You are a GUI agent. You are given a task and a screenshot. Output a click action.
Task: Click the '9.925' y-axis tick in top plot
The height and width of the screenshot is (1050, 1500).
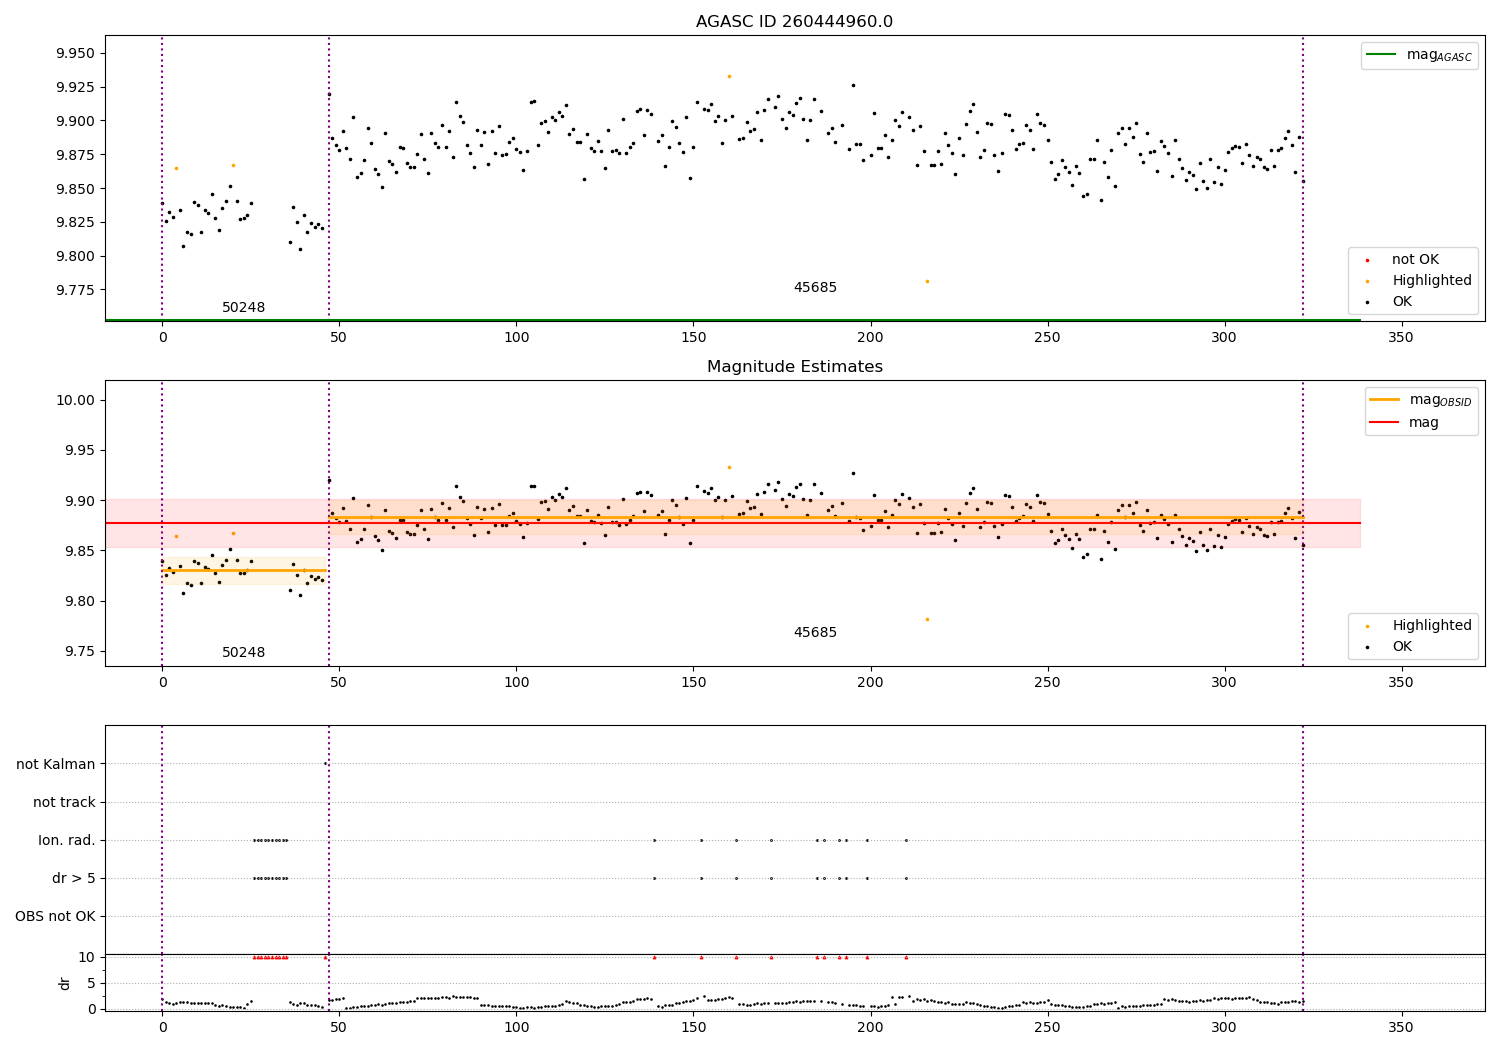76,88
